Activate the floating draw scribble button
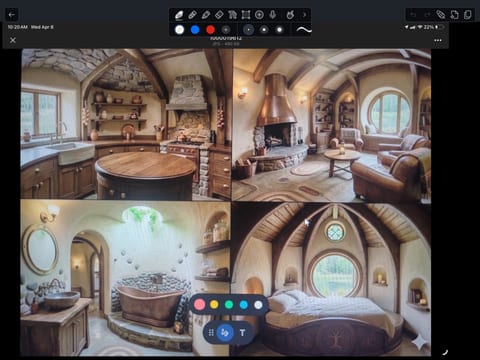480x360 pixels. pyautogui.click(x=225, y=332)
